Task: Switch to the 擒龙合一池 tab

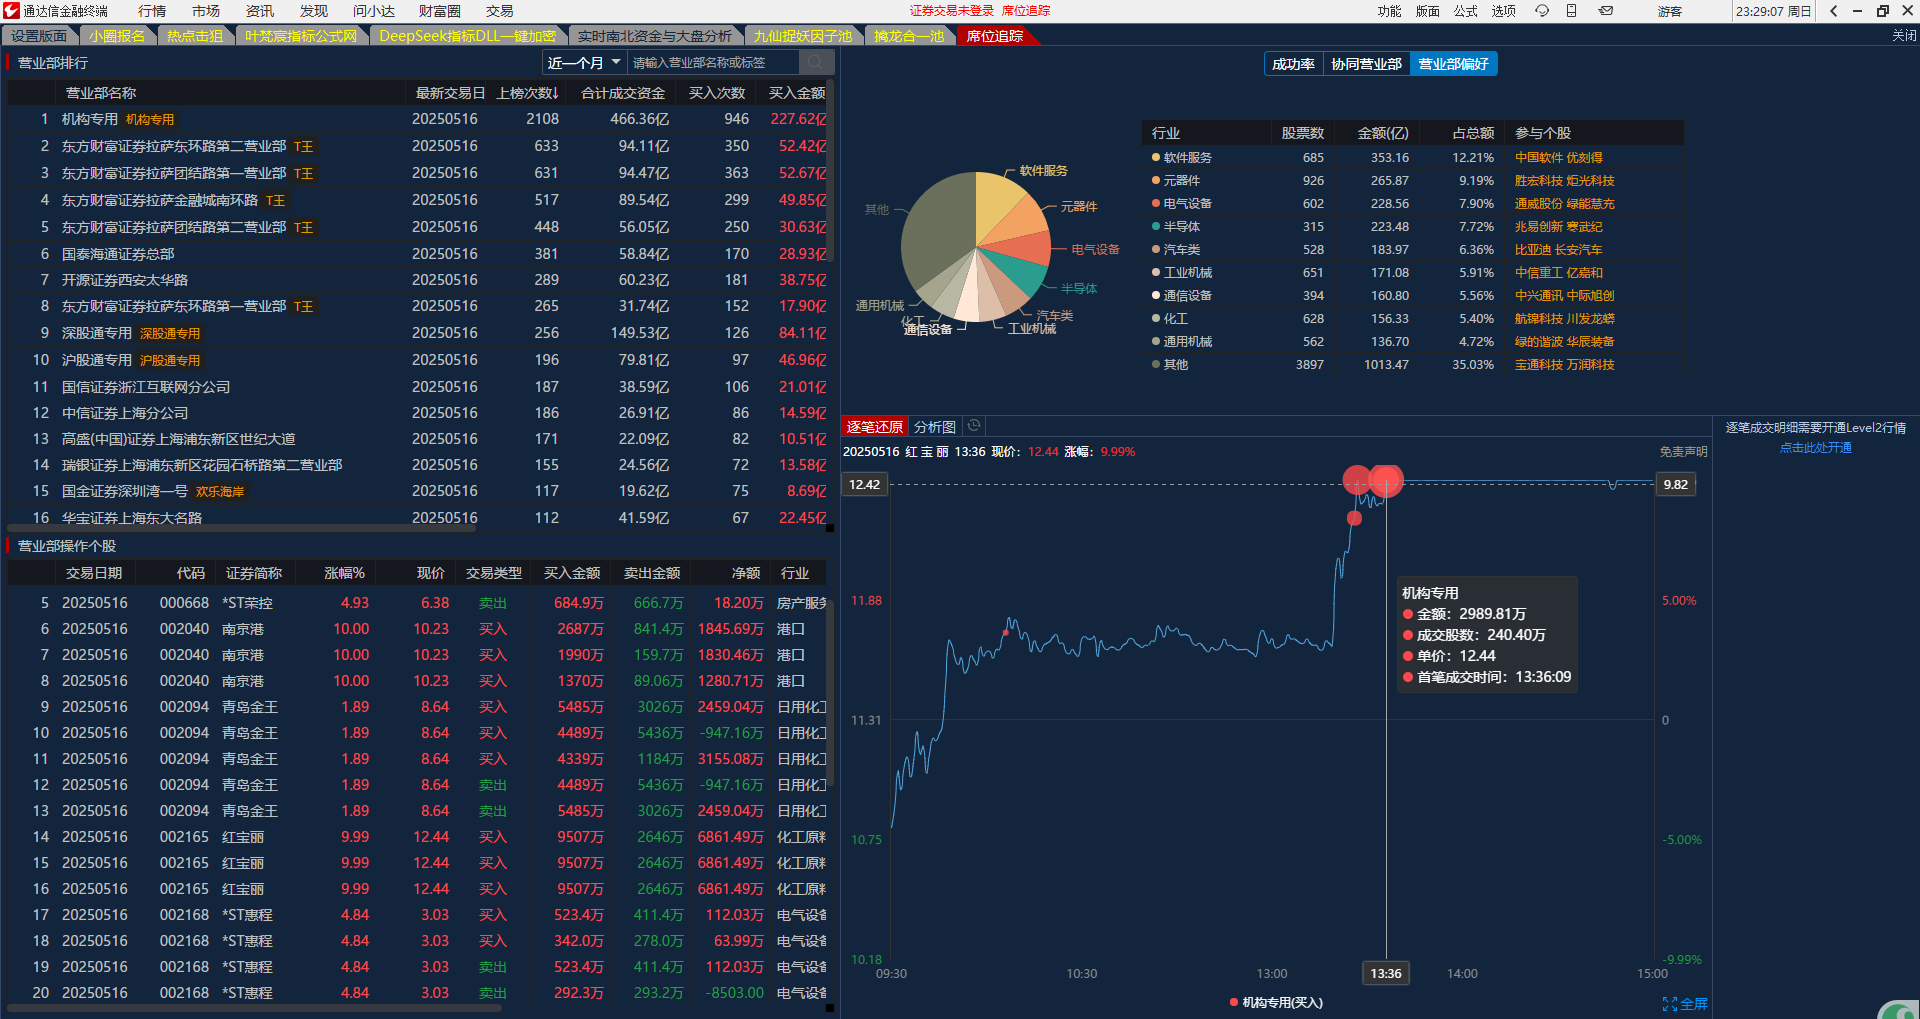Action: click(909, 36)
